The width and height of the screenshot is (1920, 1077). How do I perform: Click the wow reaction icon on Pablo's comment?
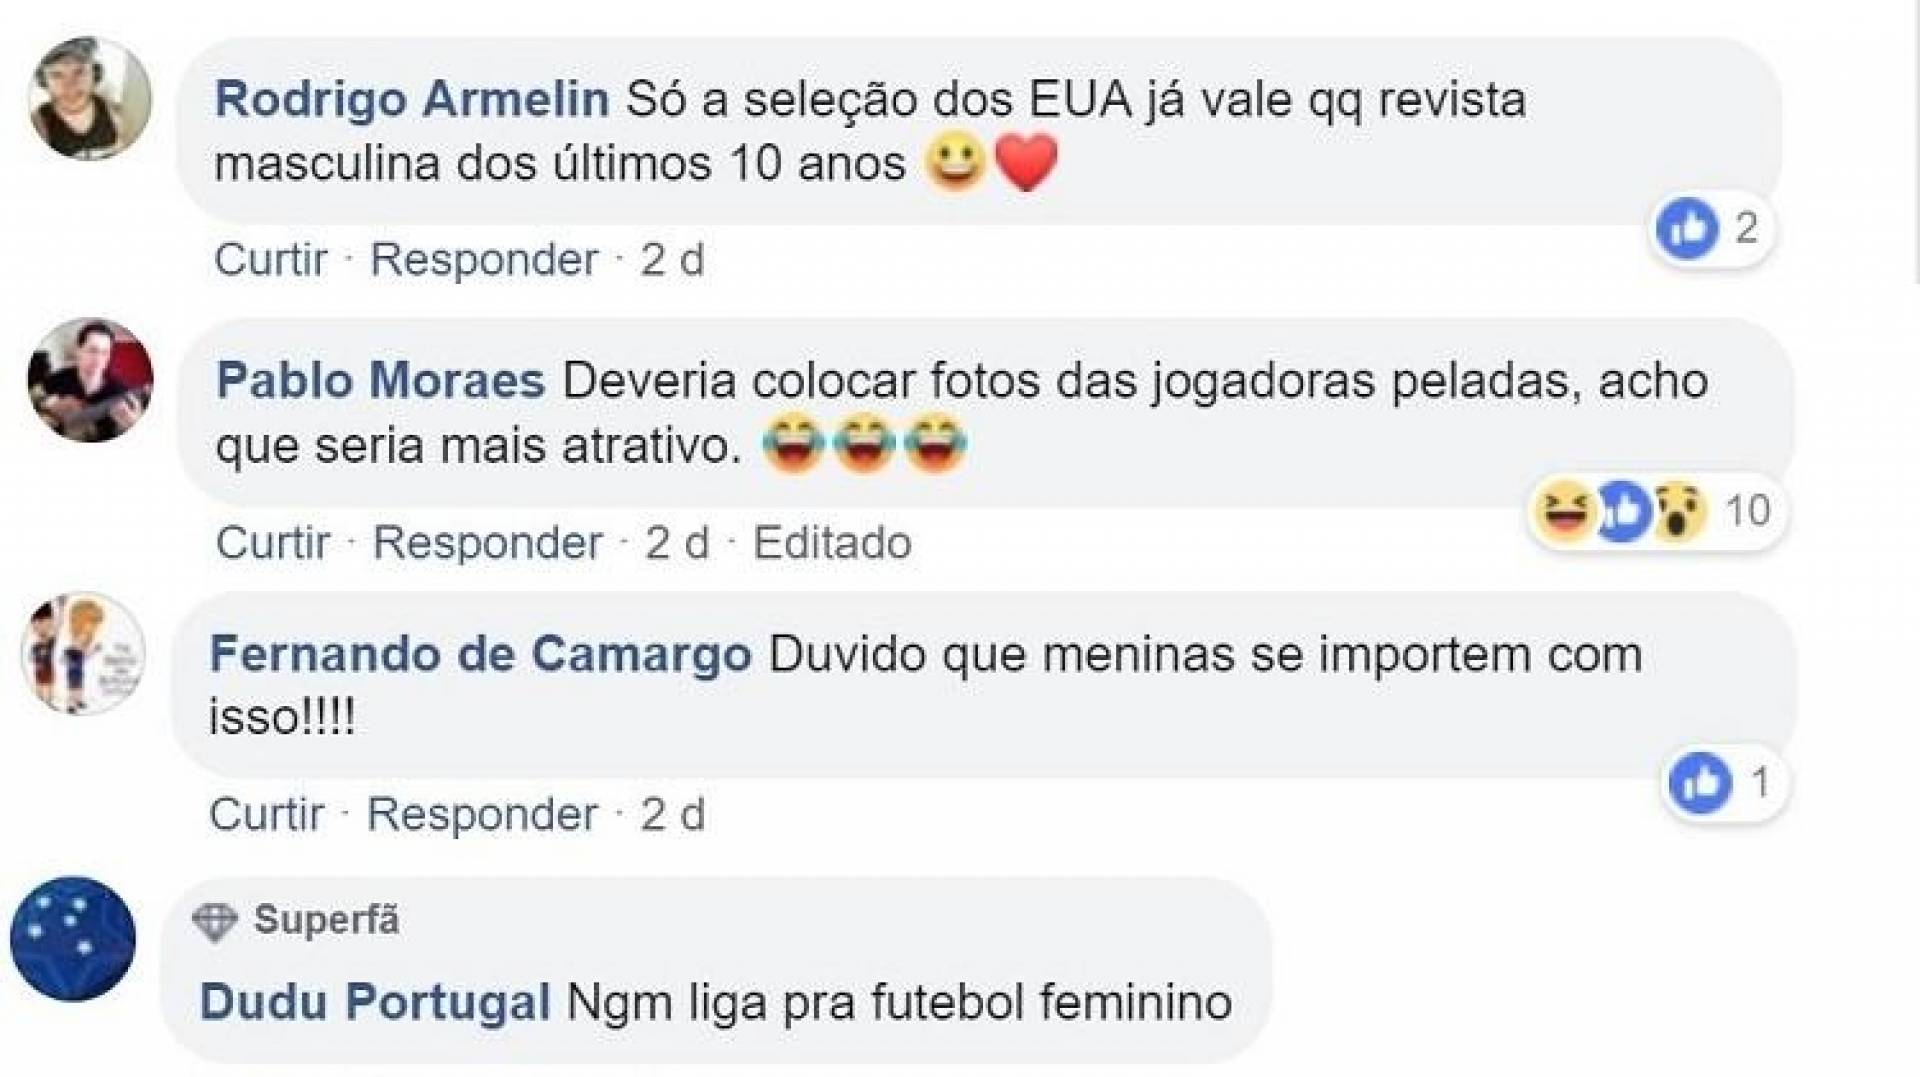[1680, 512]
